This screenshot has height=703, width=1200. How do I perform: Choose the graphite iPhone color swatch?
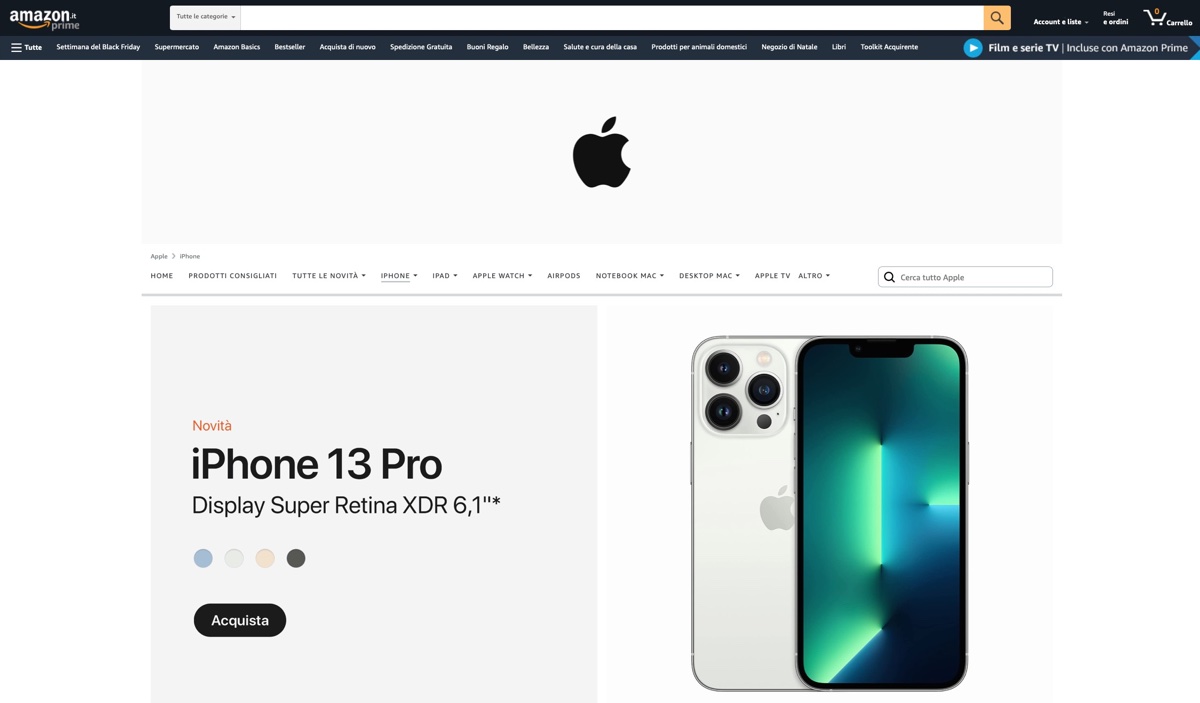[x=296, y=558]
